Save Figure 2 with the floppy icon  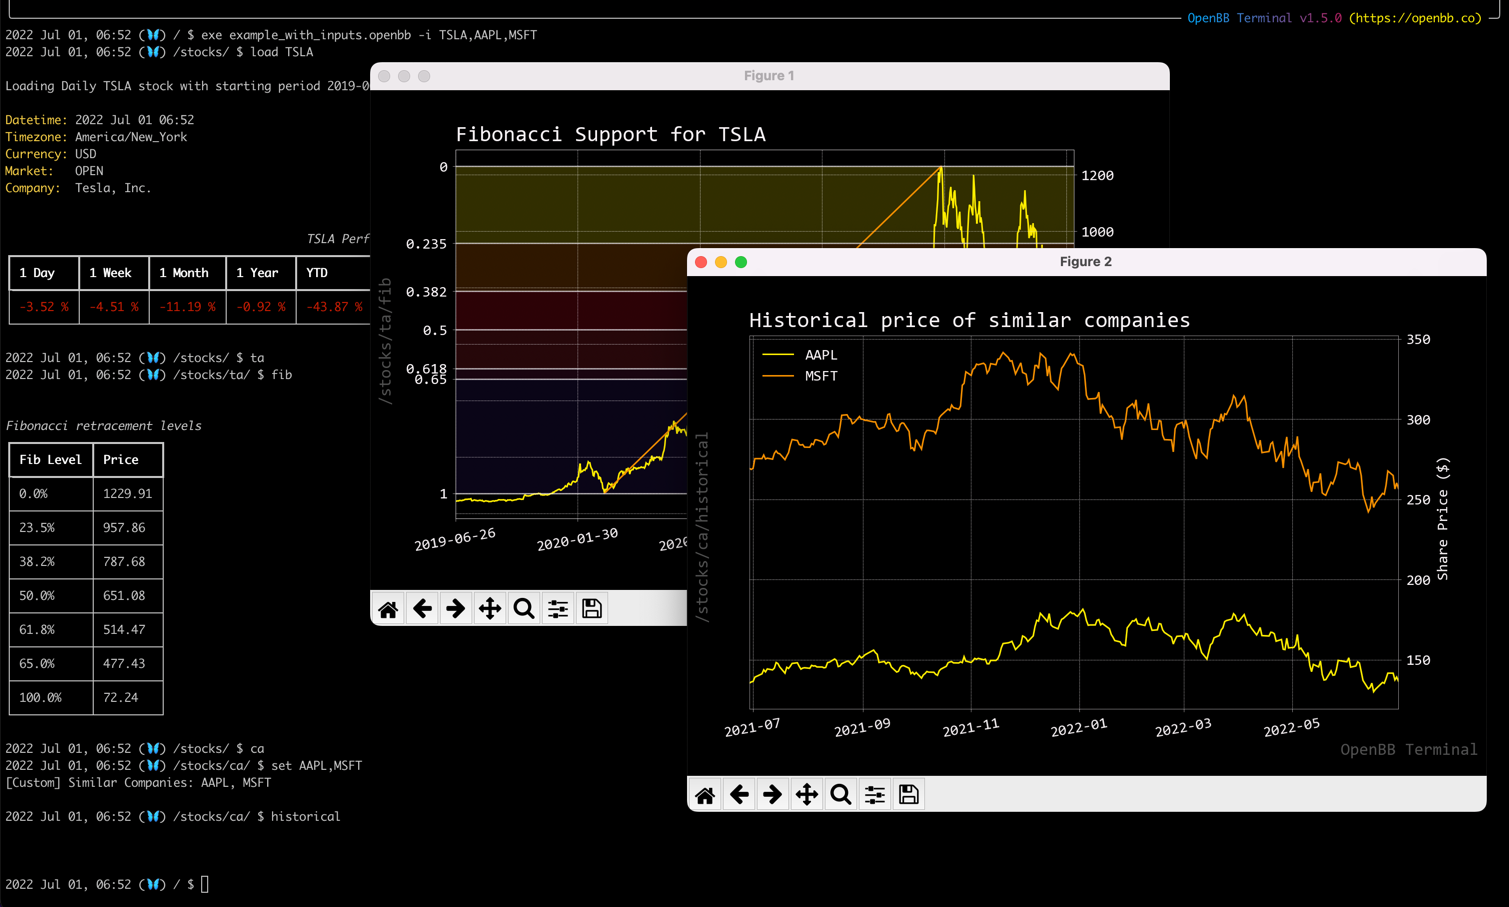pyautogui.click(x=909, y=795)
